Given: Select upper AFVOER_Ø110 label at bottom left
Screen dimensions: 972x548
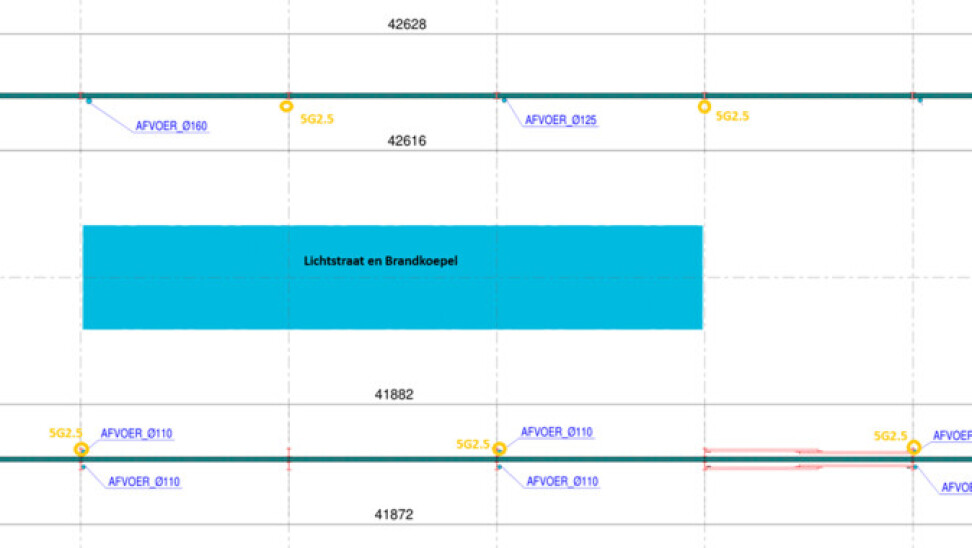Looking at the screenshot, I should tap(136, 434).
